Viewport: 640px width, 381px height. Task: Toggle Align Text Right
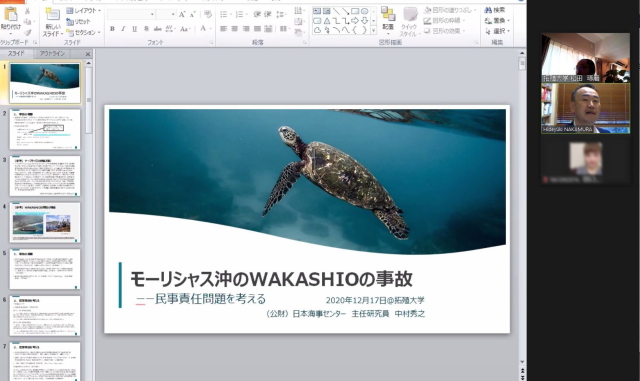pyautogui.click(x=246, y=29)
